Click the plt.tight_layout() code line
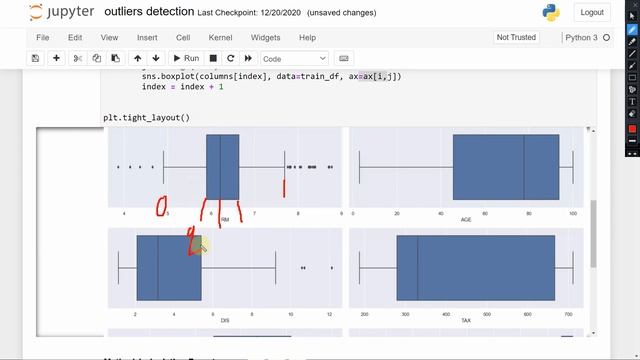The height and width of the screenshot is (360, 640). click(x=147, y=118)
